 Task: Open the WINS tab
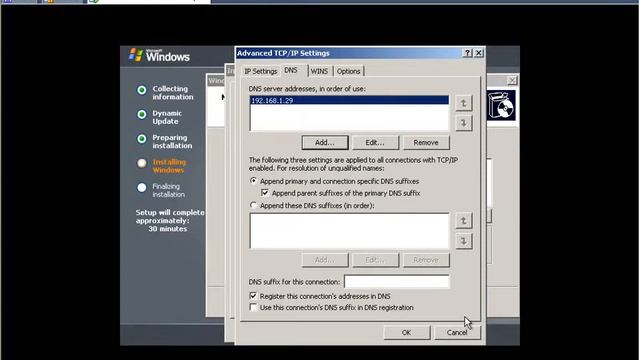coord(319,71)
